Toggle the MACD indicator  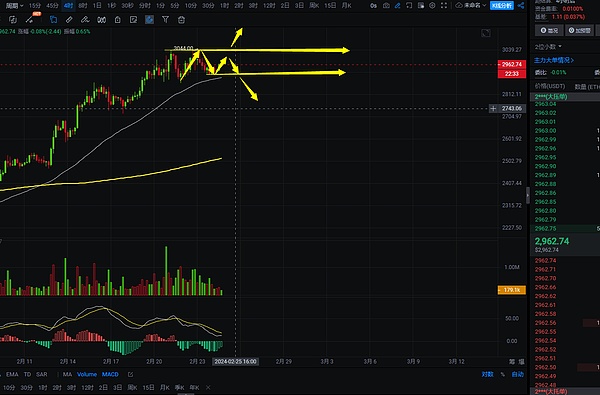pyautogui.click(x=110, y=374)
